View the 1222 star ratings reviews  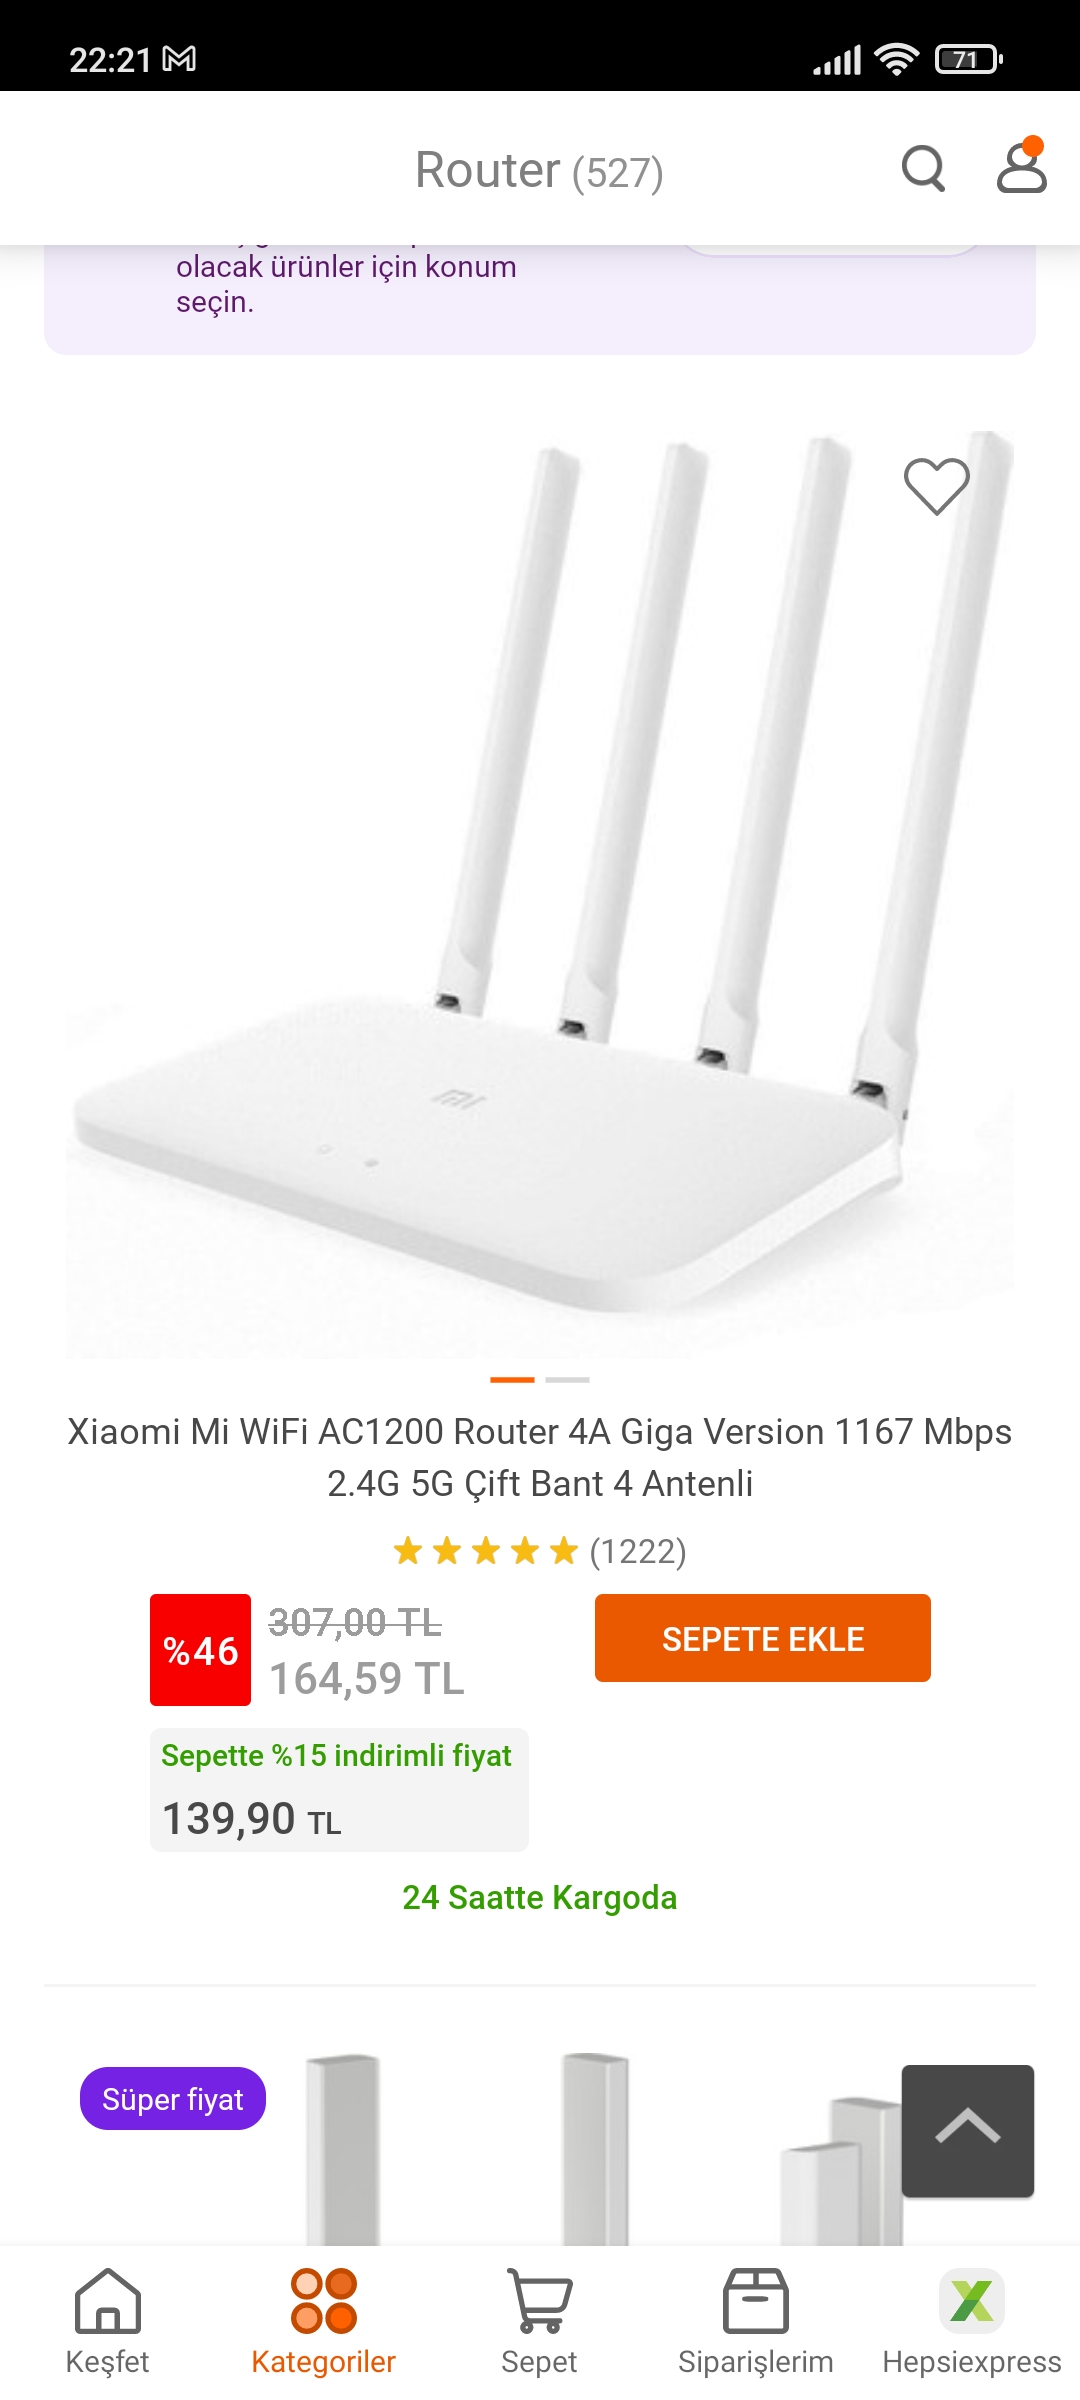point(540,1551)
